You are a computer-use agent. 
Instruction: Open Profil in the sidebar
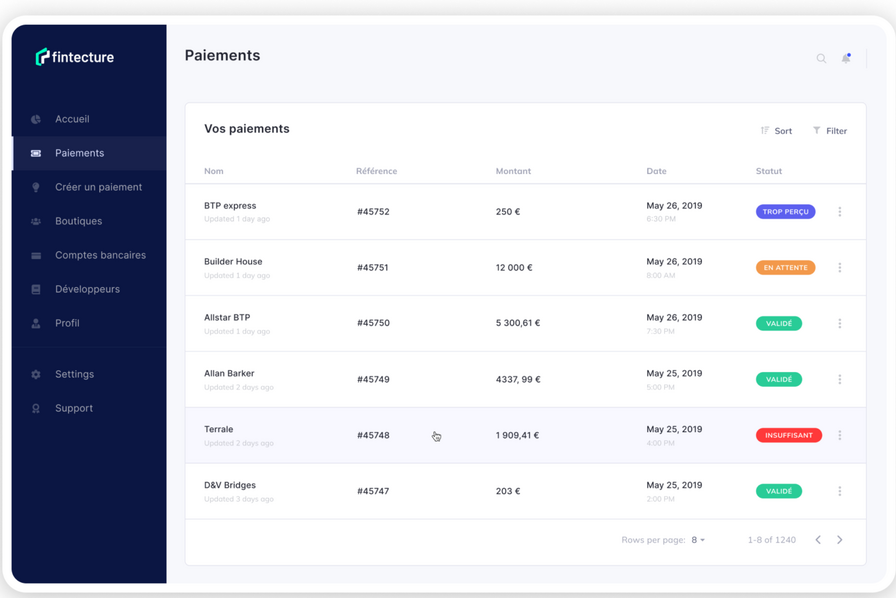click(x=89, y=323)
